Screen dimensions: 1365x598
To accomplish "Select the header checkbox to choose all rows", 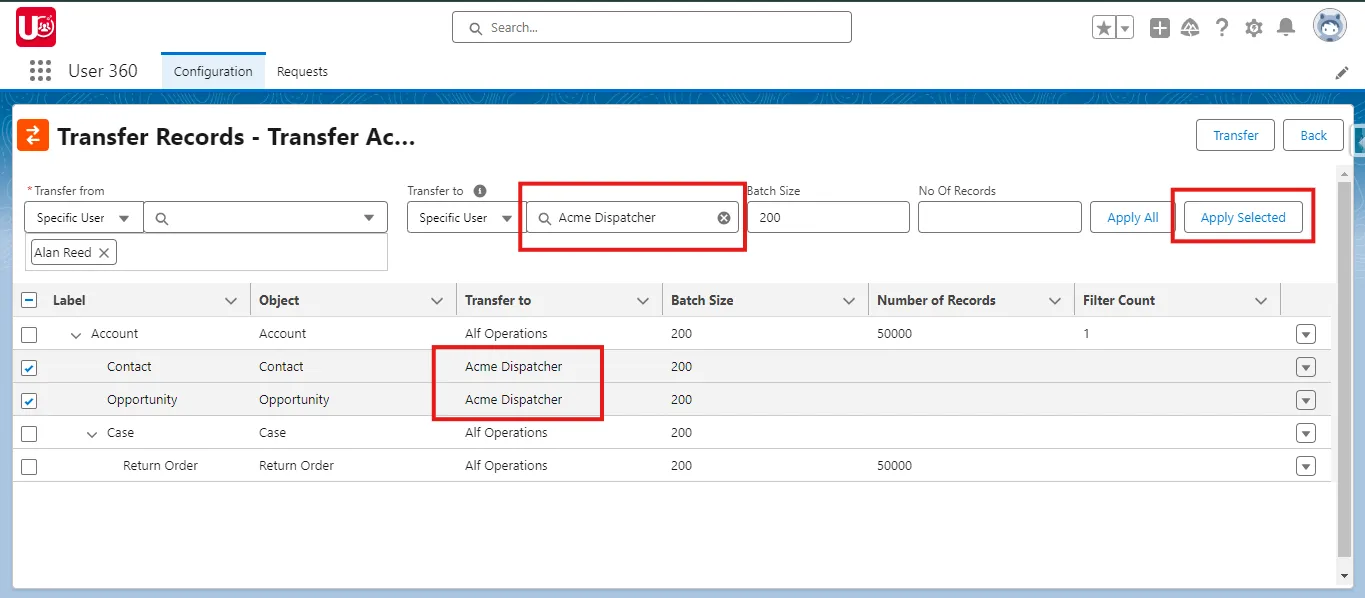I will point(29,299).
